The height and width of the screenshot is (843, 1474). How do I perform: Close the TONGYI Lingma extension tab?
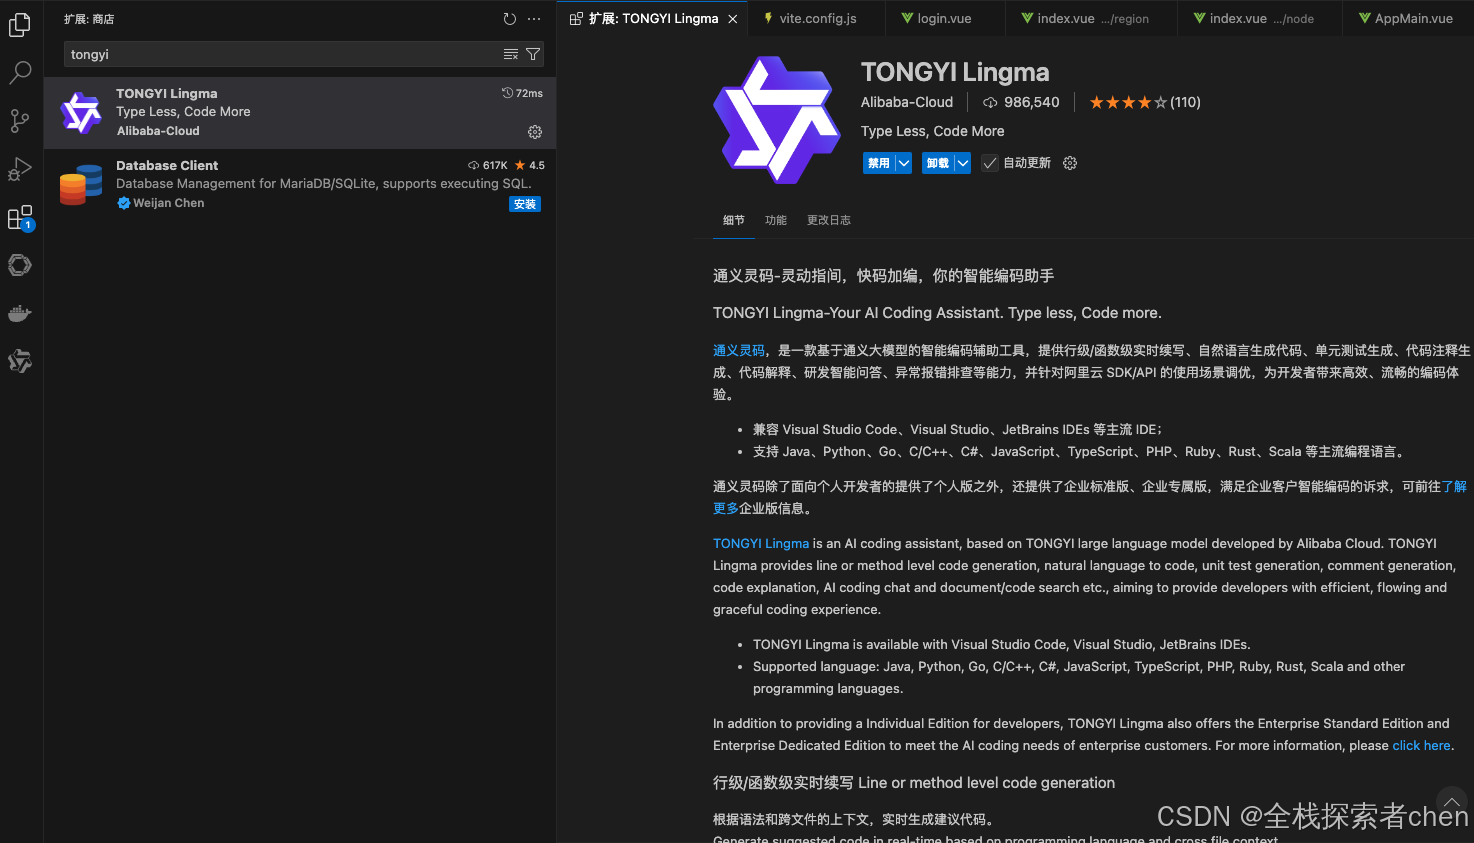[733, 19]
